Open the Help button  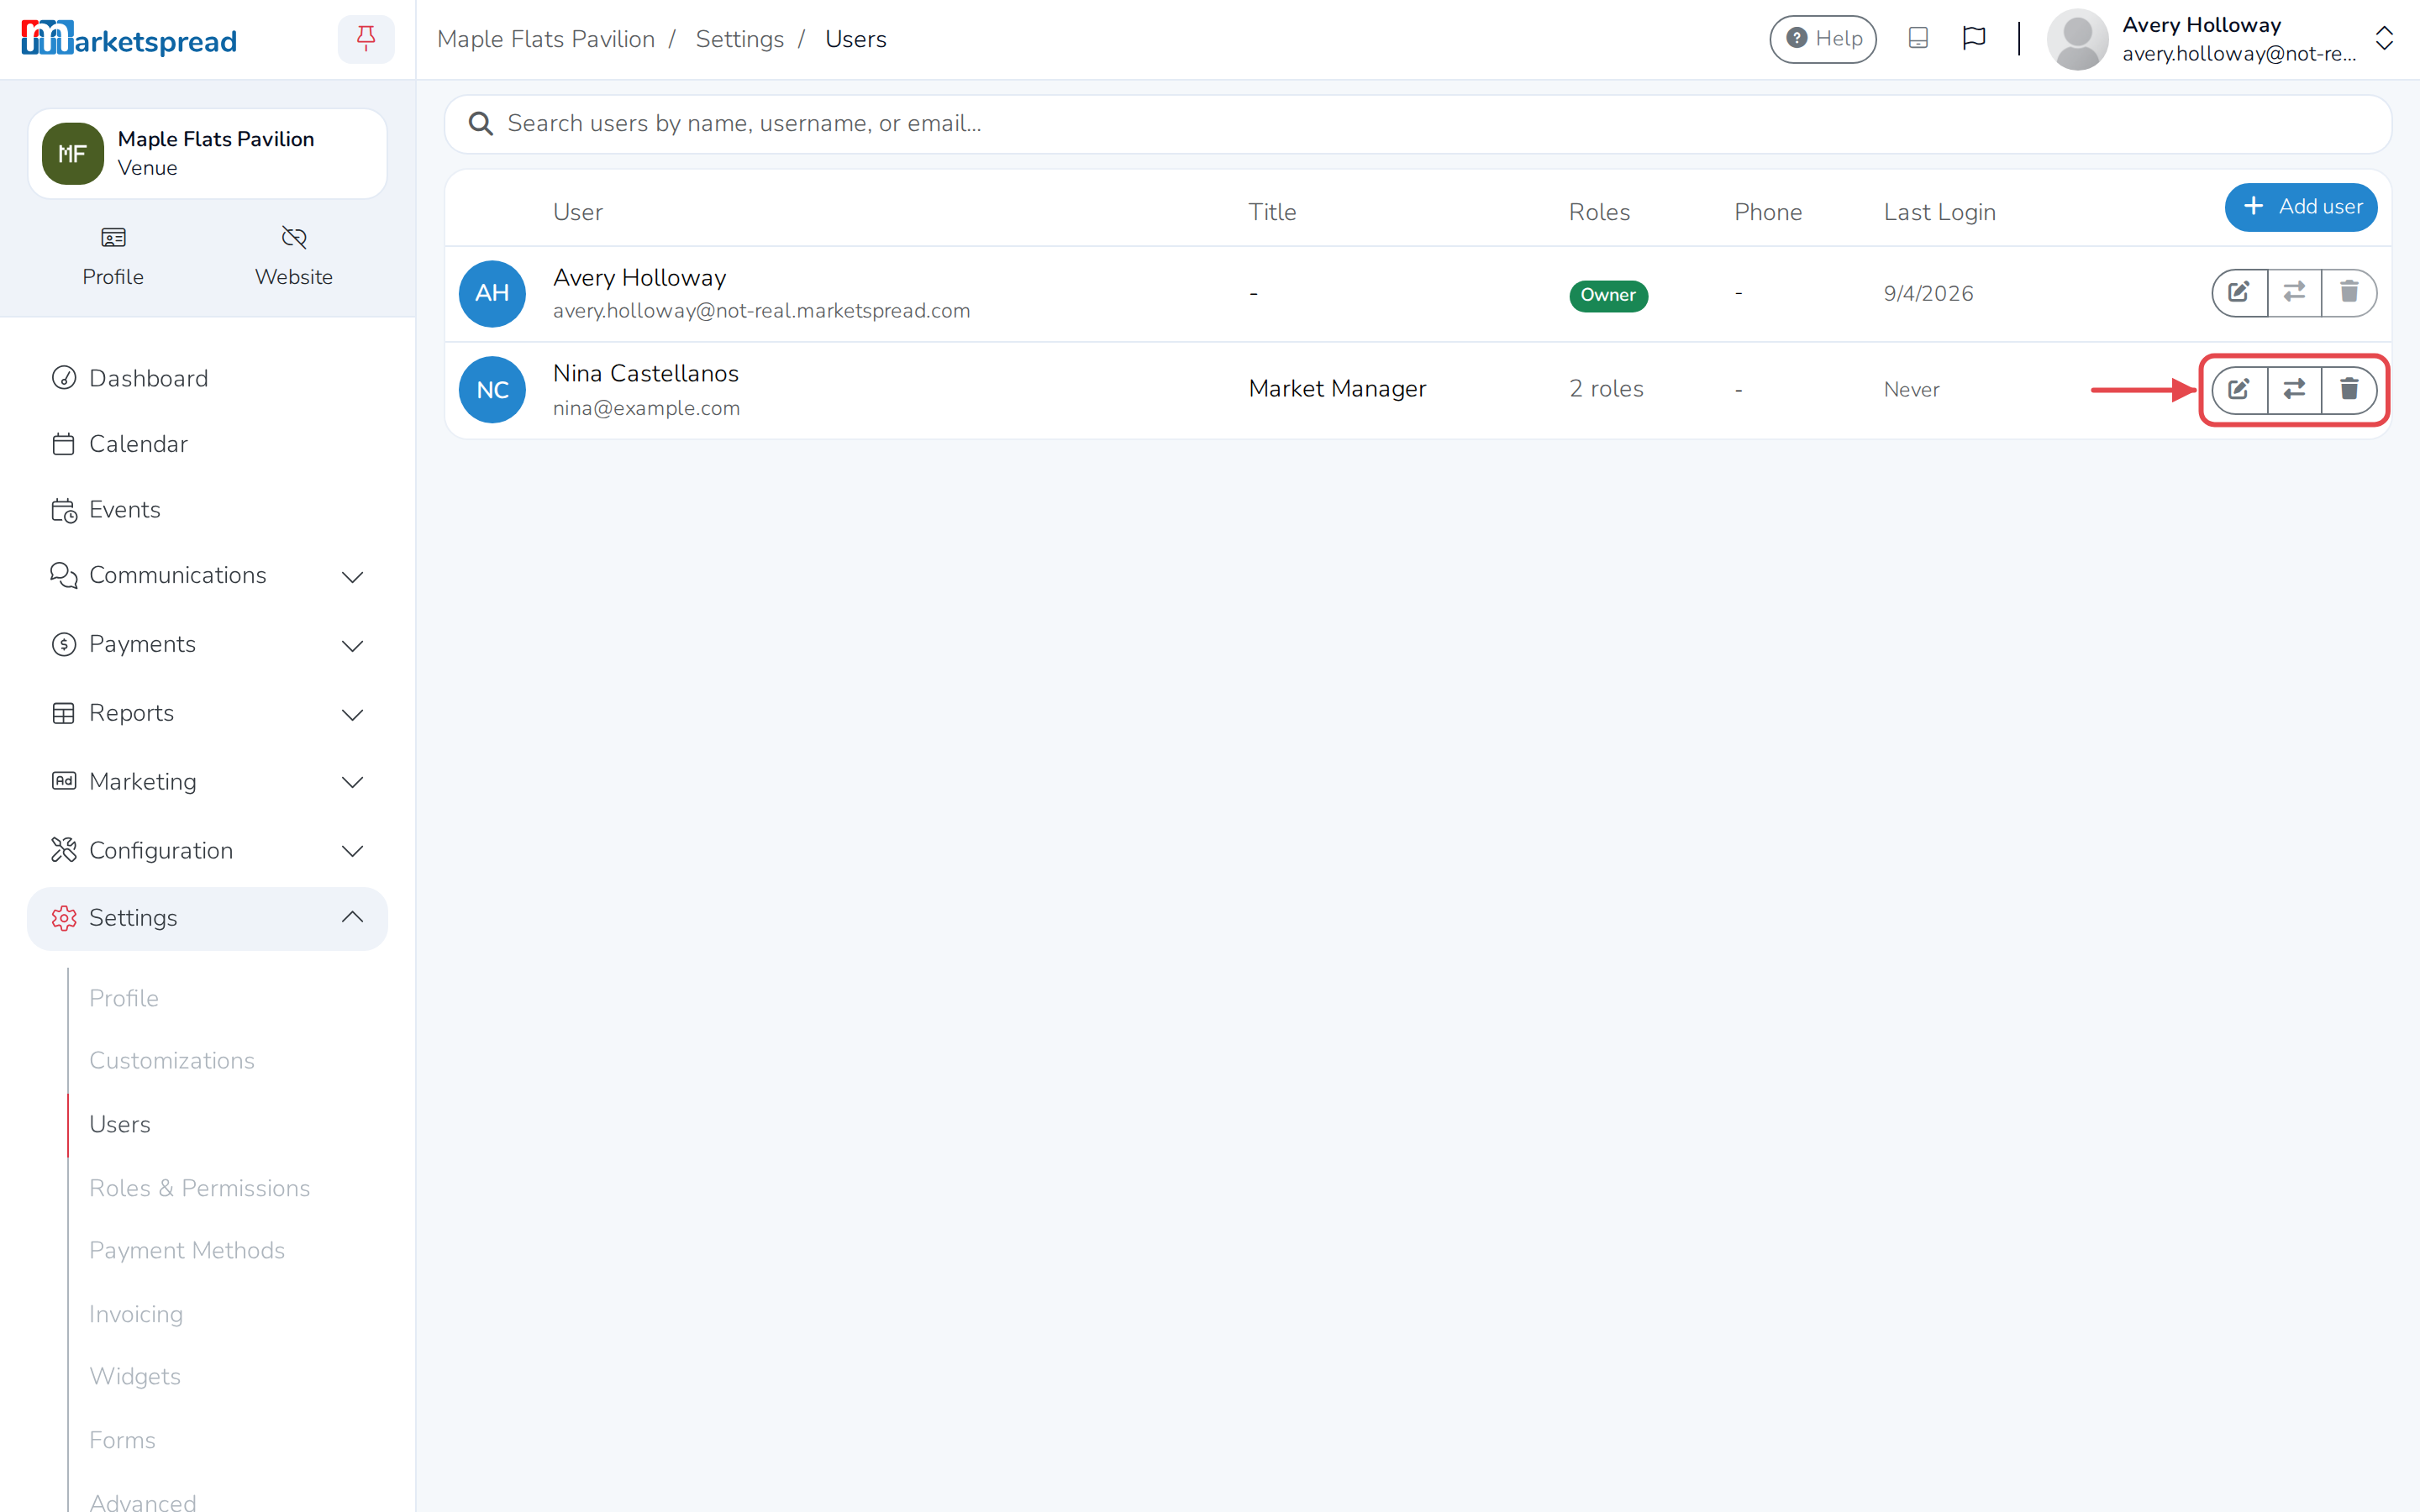pos(1823,39)
